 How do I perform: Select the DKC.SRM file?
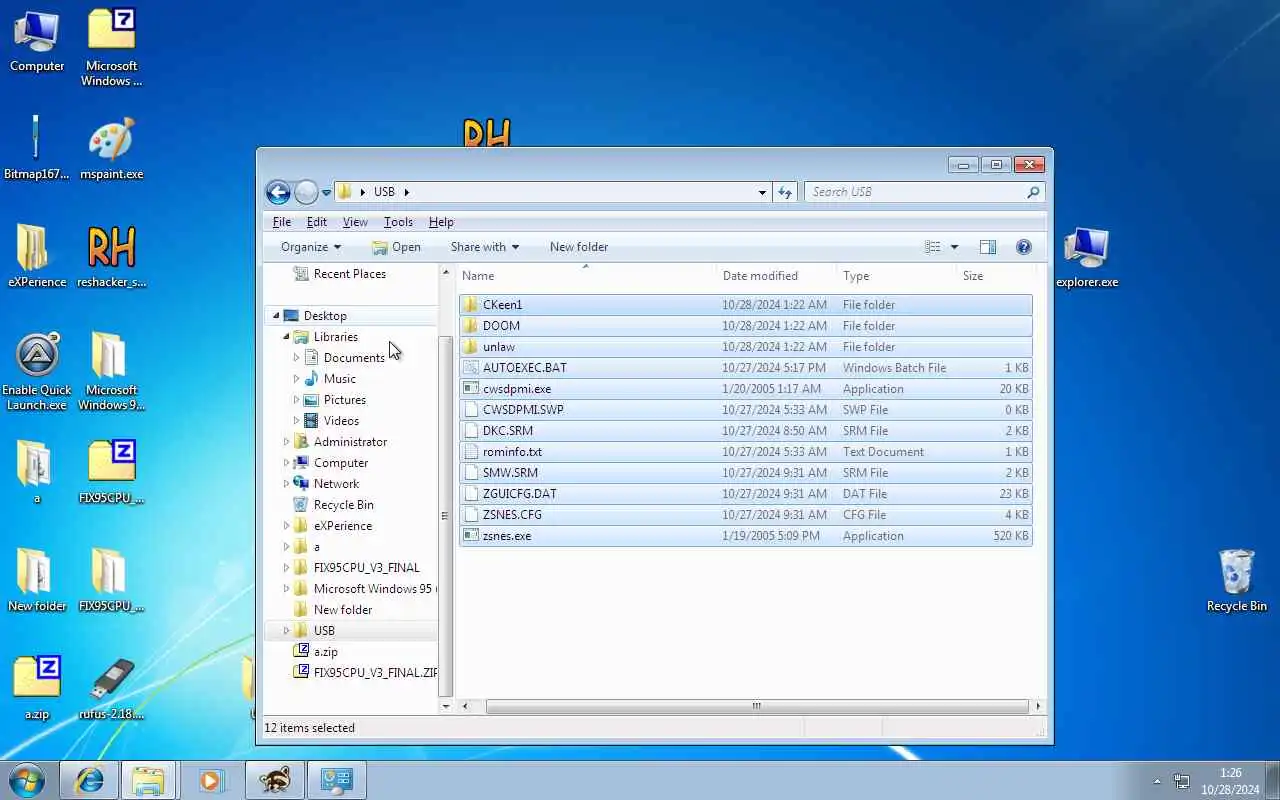click(746, 431)
